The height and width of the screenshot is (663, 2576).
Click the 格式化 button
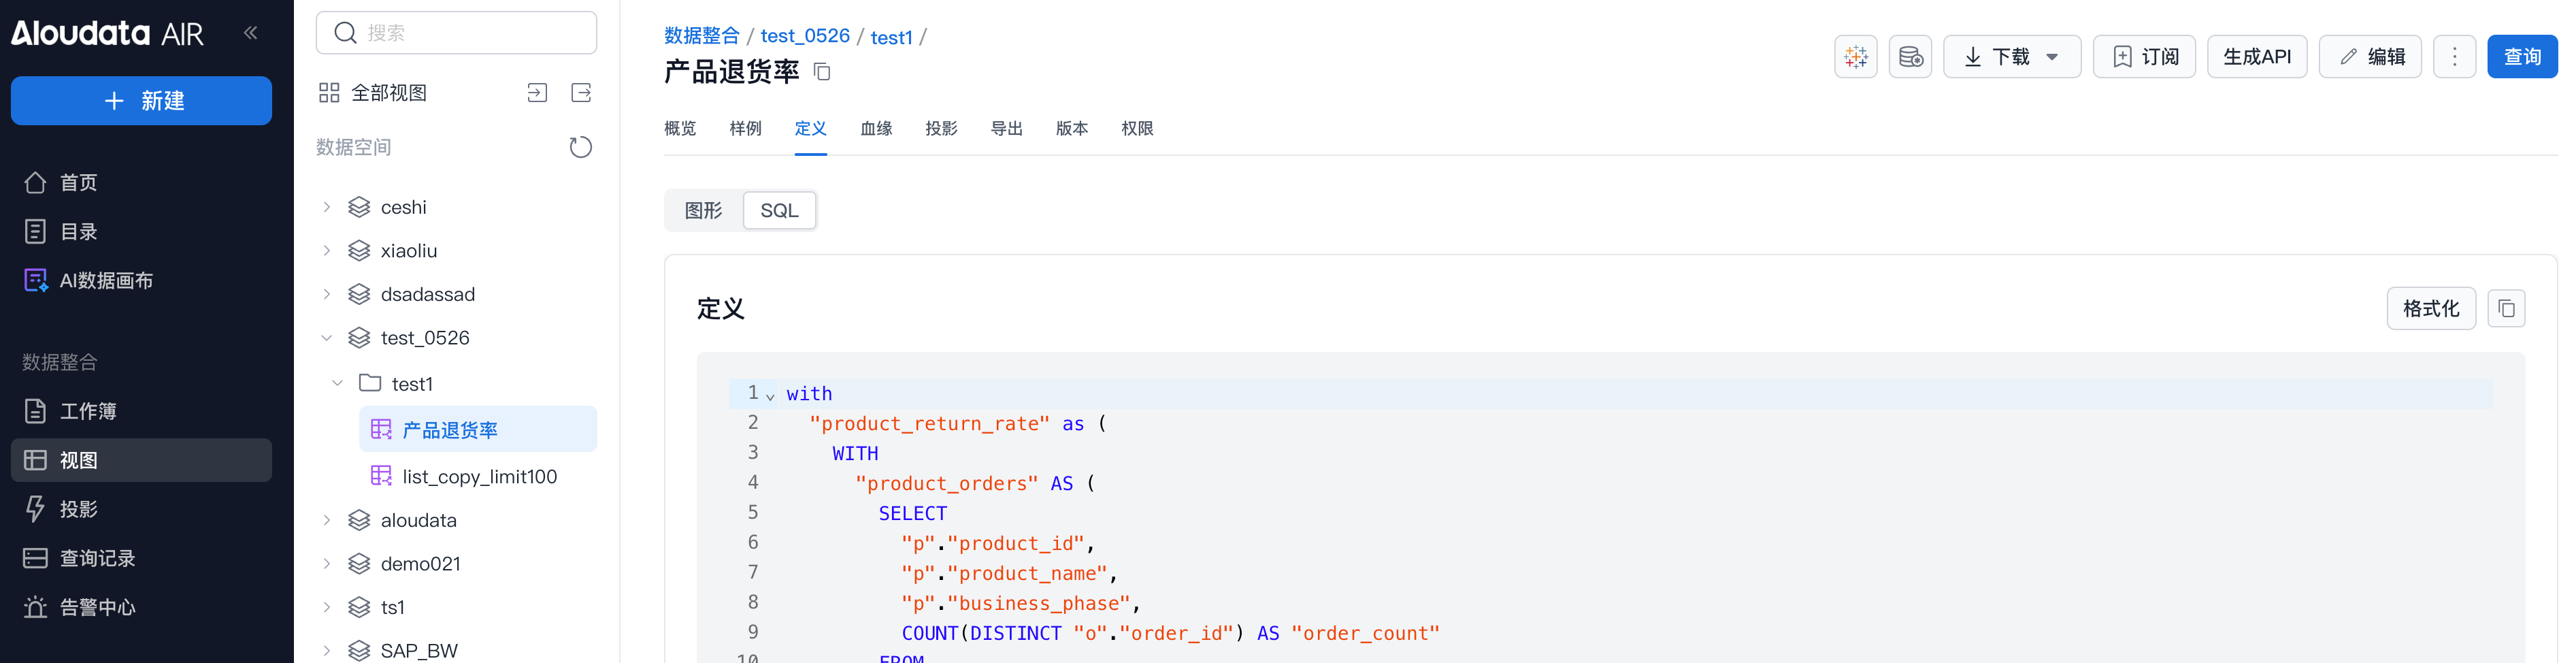click(2430, 309)
